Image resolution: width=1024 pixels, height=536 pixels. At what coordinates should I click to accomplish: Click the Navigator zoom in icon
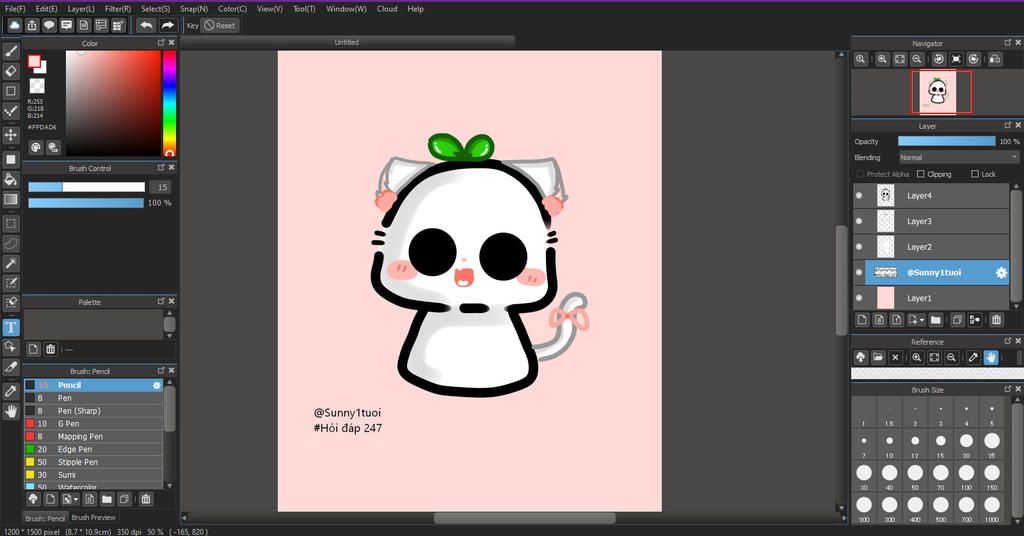coord(882,59)
